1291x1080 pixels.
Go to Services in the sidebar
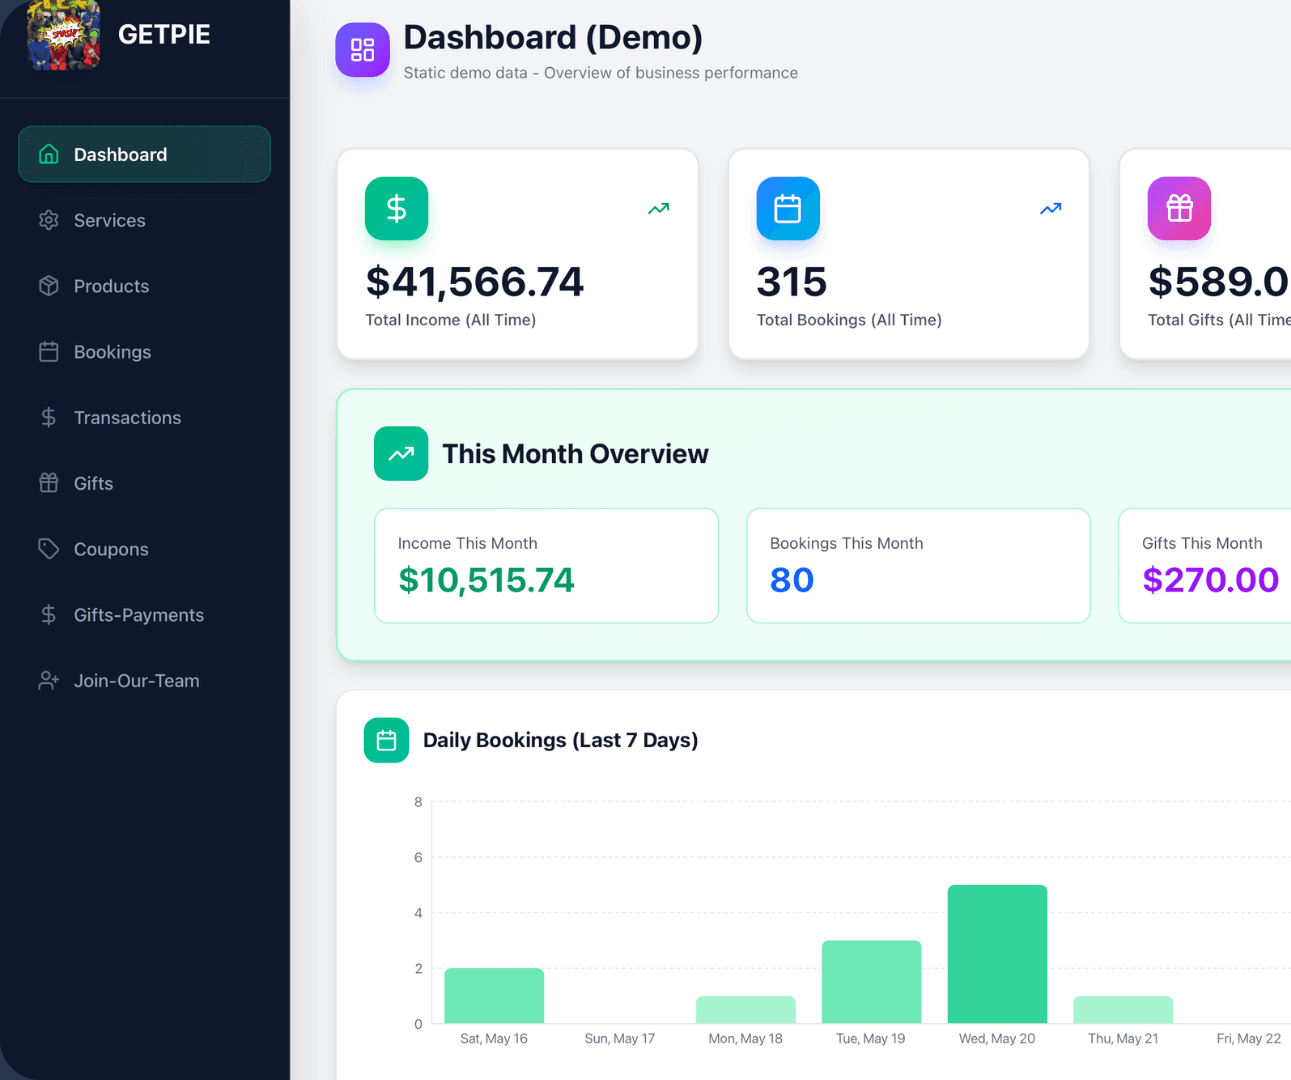[x=144, y=220]
